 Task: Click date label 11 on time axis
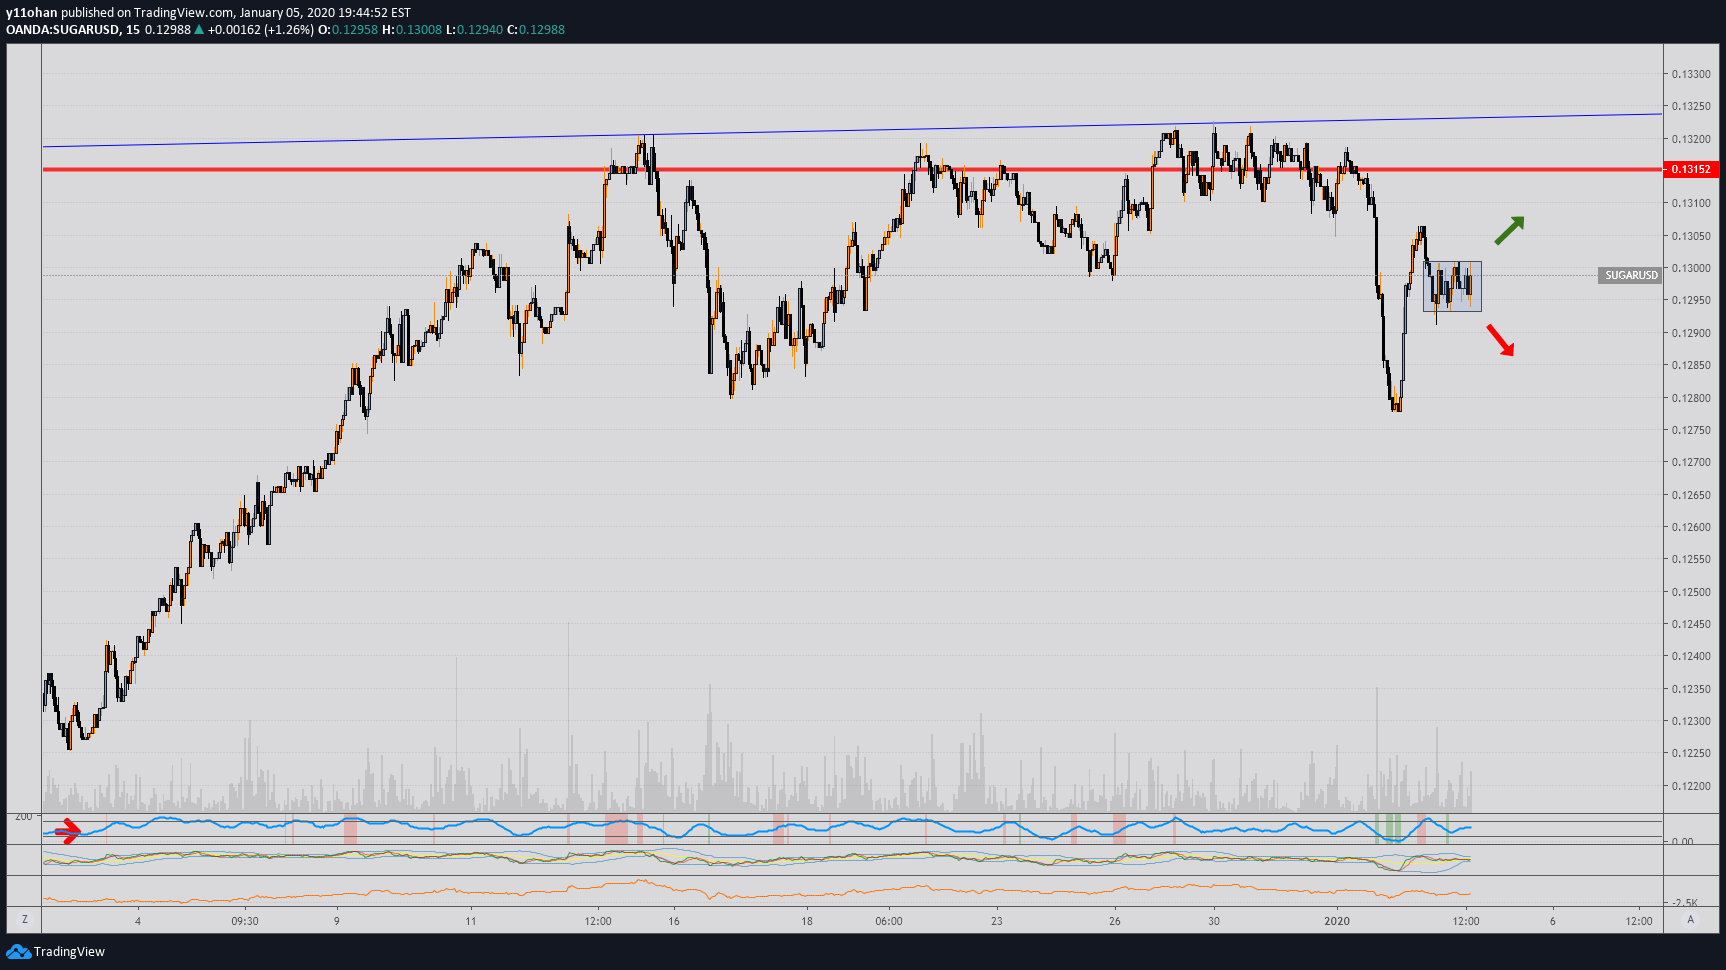pyautogui.click(x=470, y=921)
